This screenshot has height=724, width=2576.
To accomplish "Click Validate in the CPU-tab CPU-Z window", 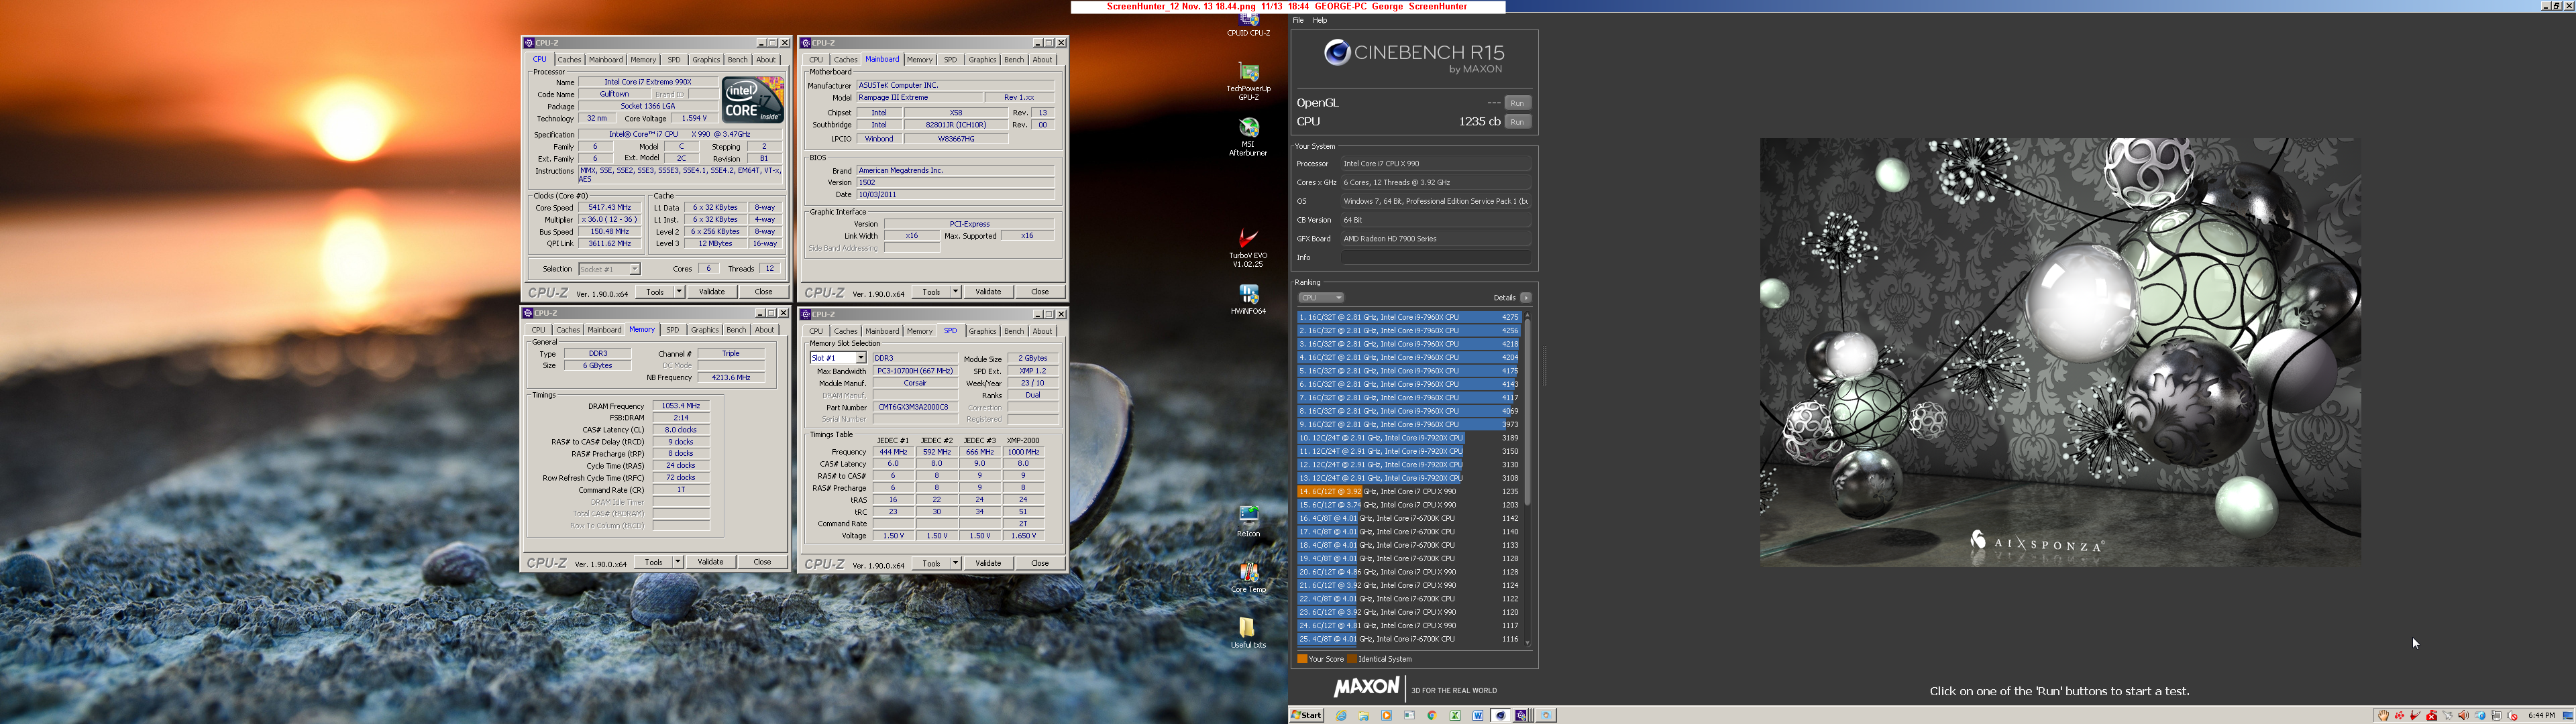I will (712, 292).
